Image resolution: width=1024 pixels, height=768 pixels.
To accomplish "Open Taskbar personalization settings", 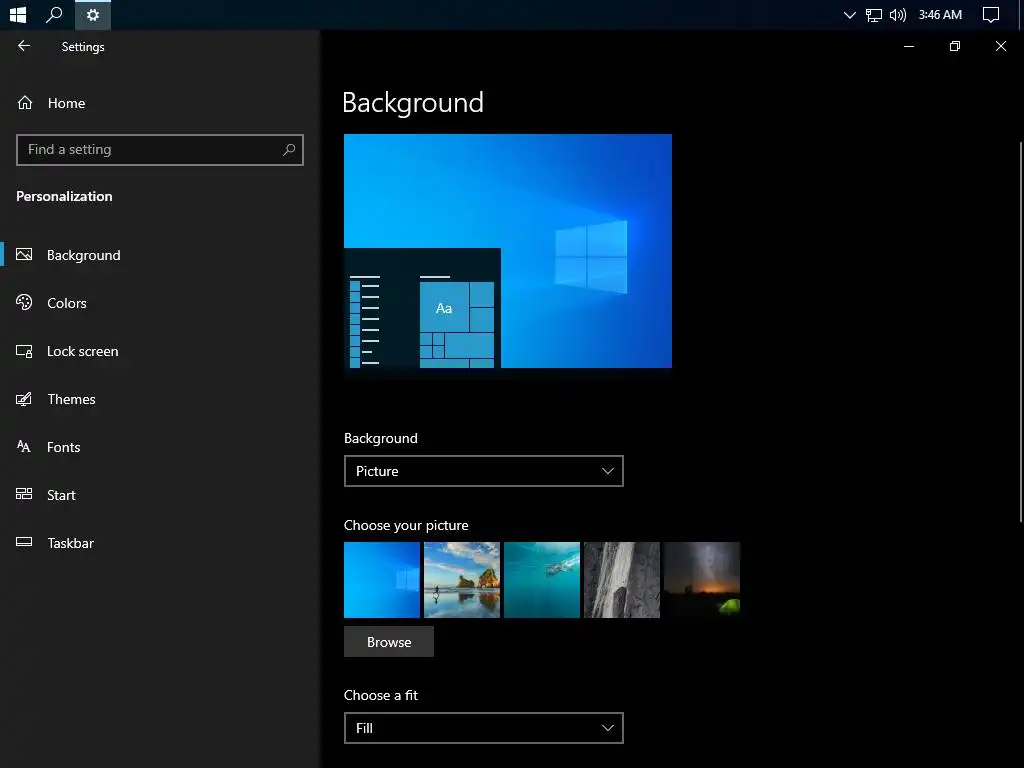I will pos(71,543).
